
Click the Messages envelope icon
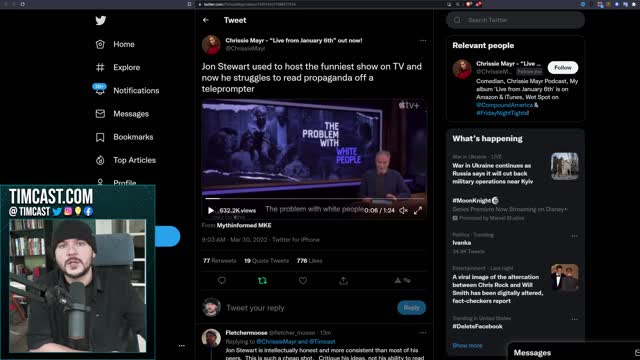coord(100,114)
